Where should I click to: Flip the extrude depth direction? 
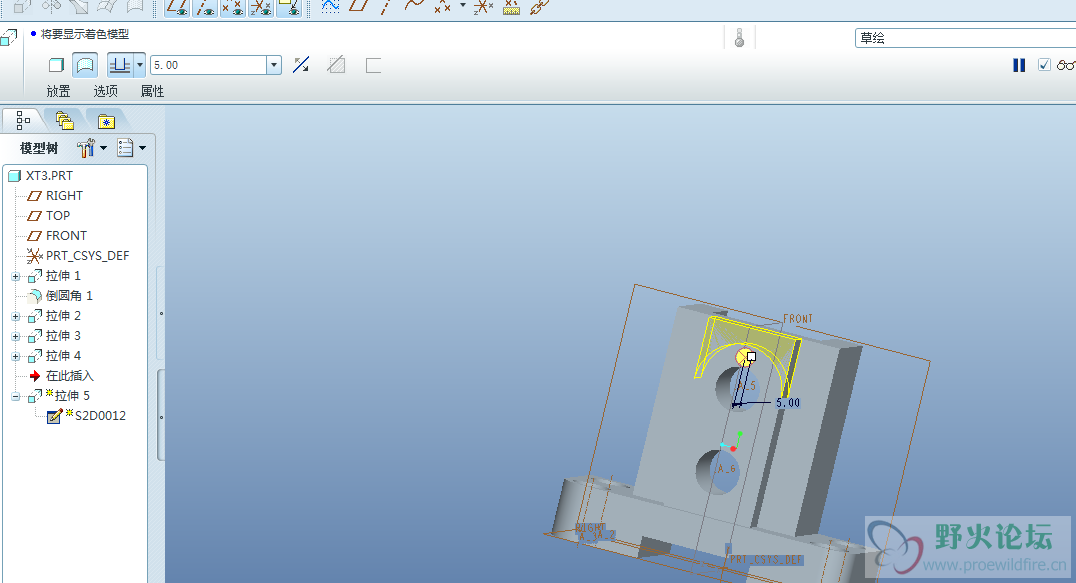tap(301, 65)
